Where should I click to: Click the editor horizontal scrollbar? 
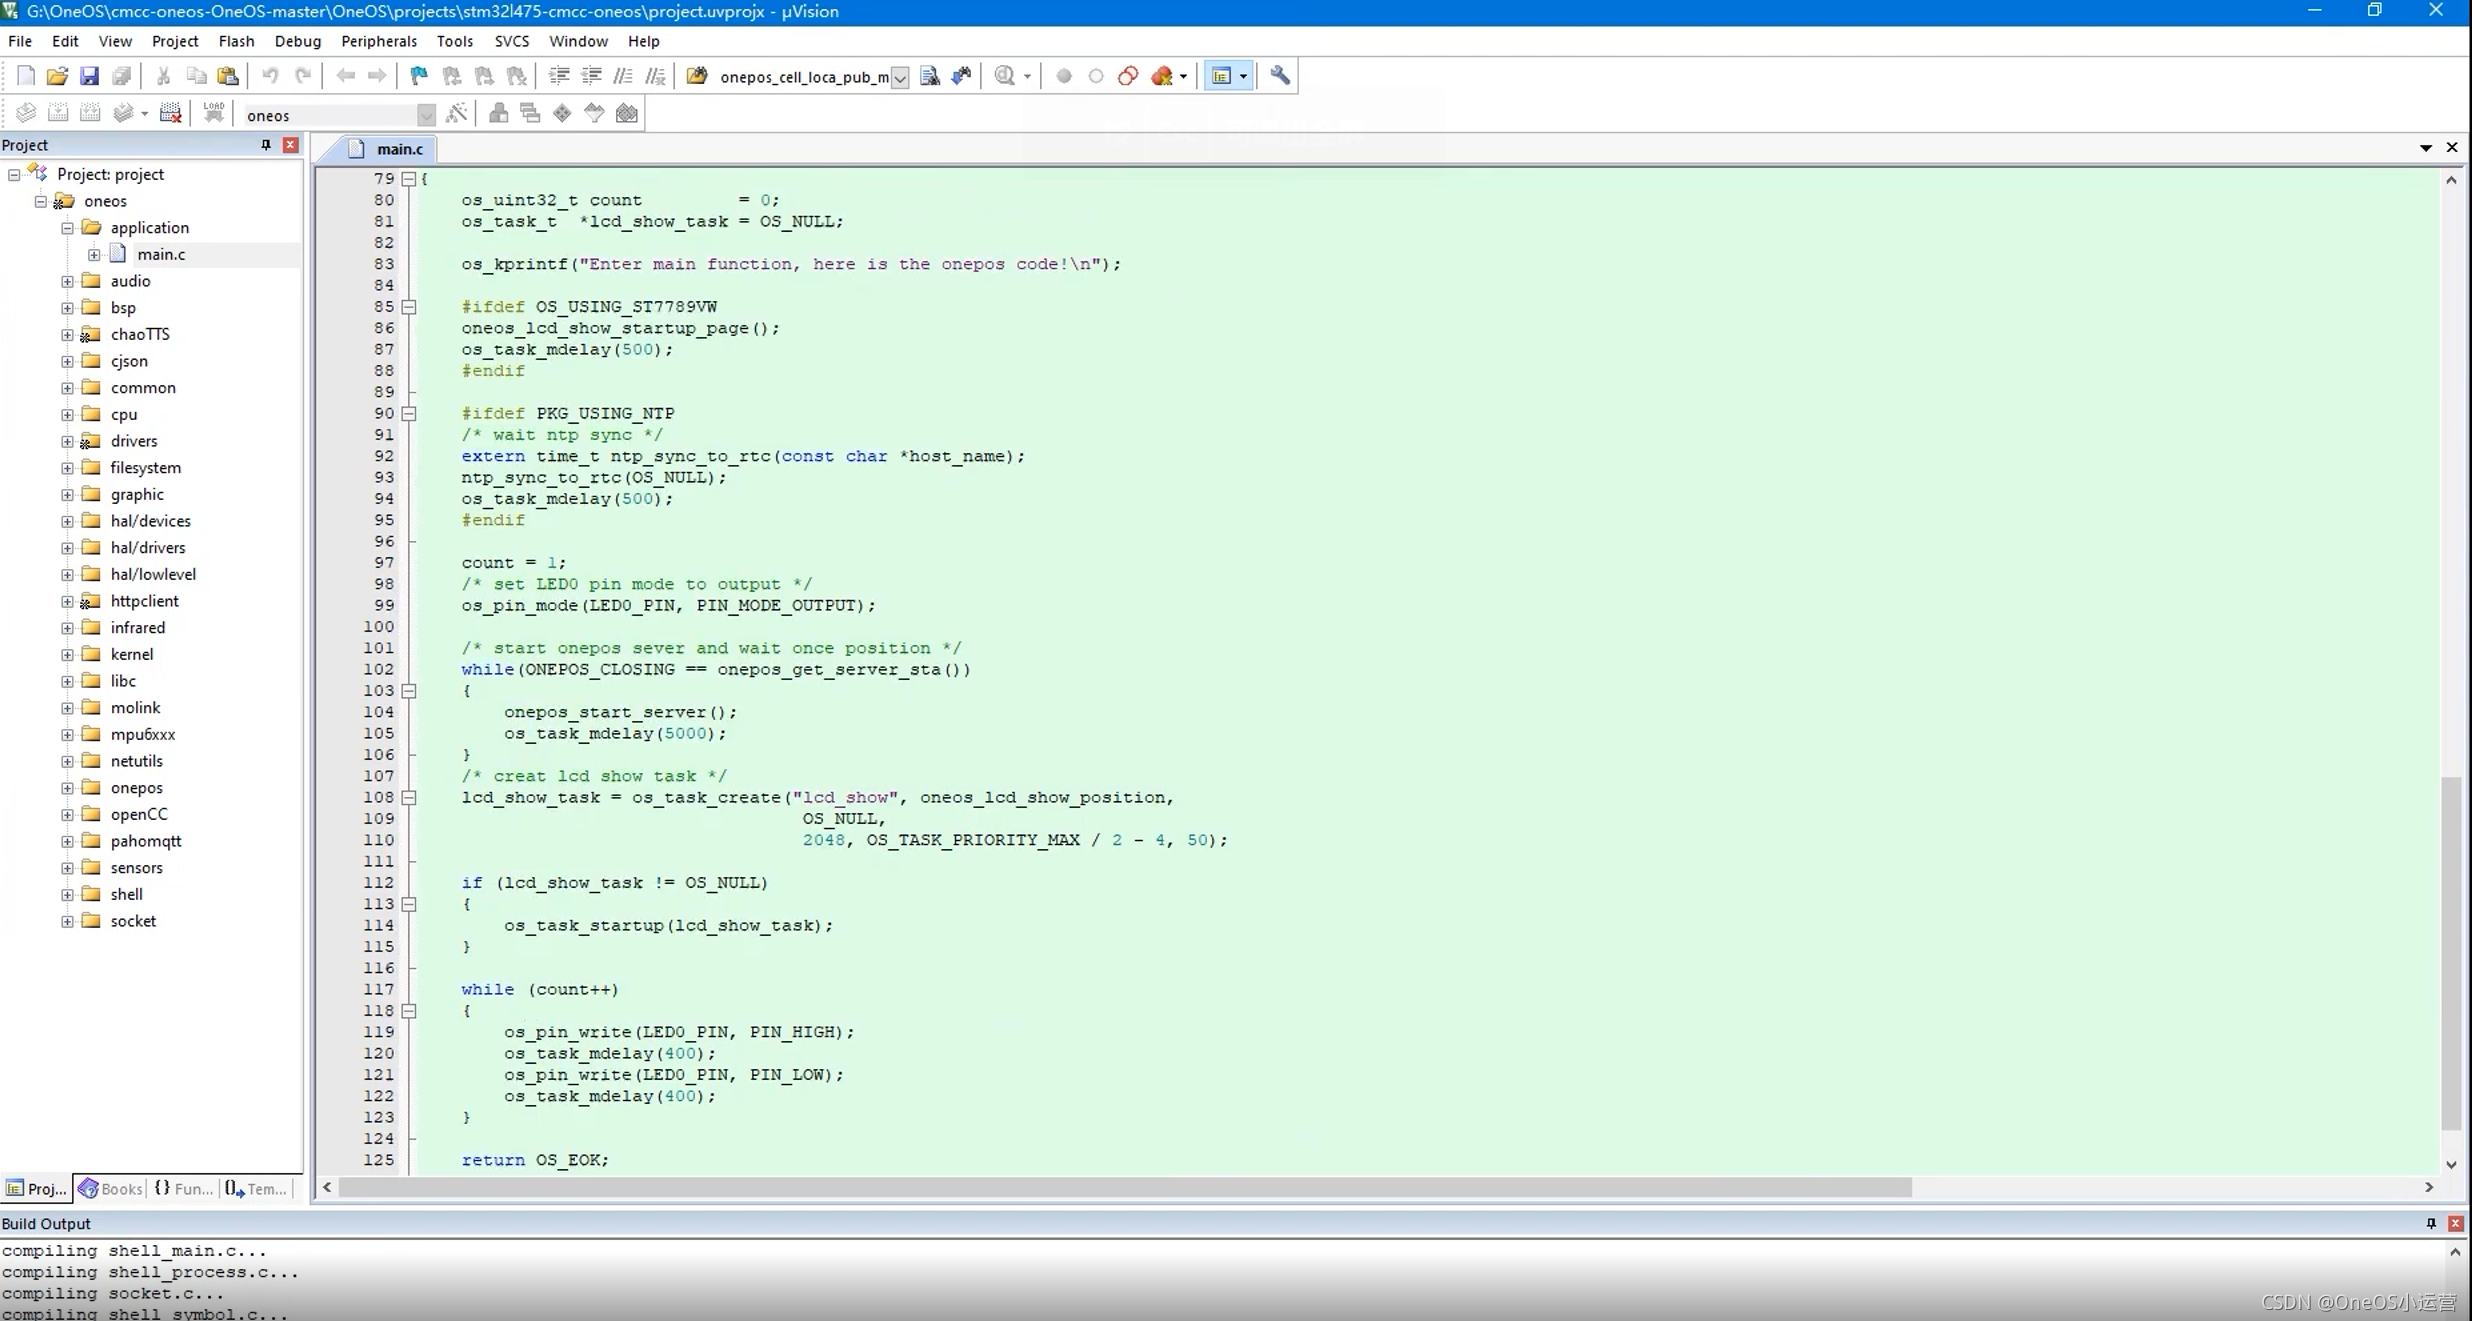[x=1125, y=1187]
